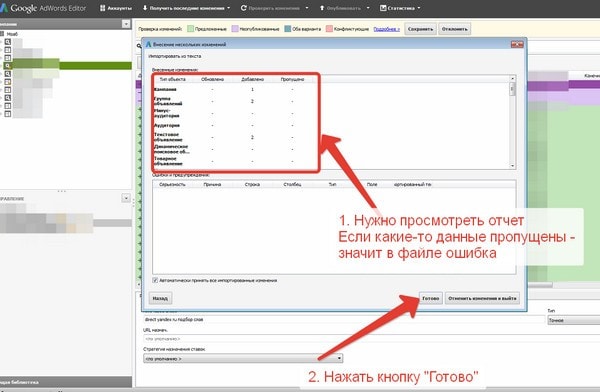Screen dimensions: 600x392
Task: Select the highlighted green search campaign icon
Action: point(8,66)
